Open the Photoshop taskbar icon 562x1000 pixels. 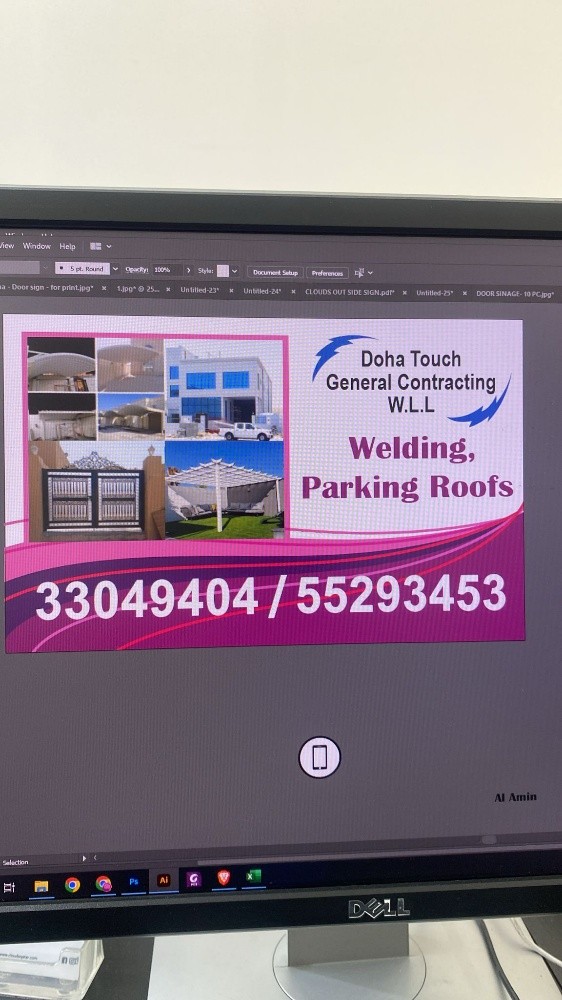[134, 882]
